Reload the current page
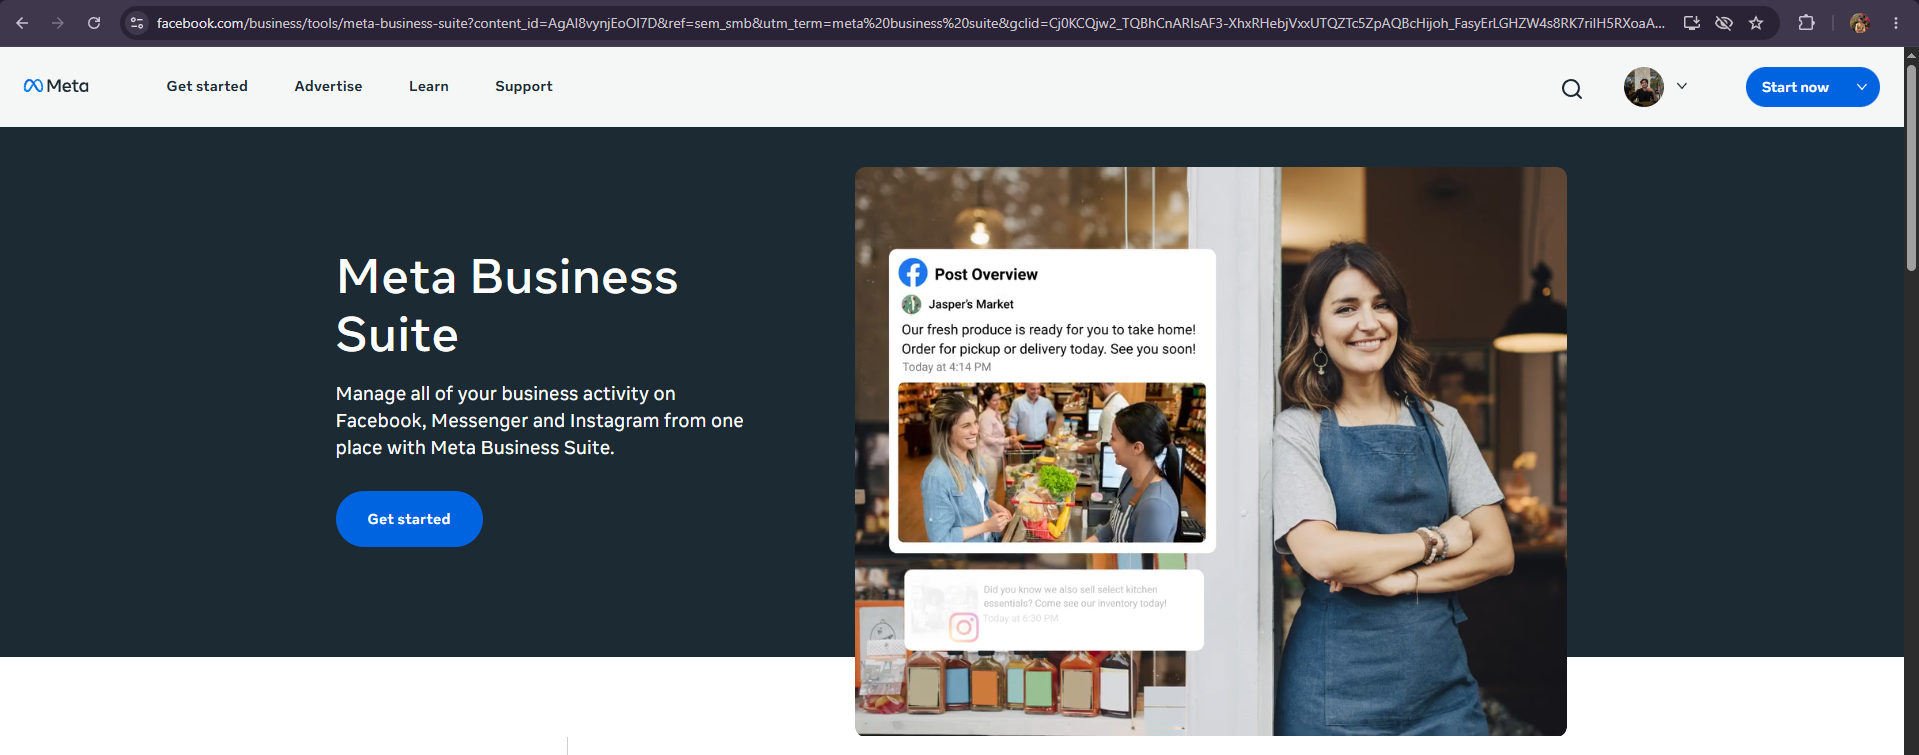Image resolution: width=1919 pixels, height=755 pixels. pyautogui.click(x=94, y=23)
